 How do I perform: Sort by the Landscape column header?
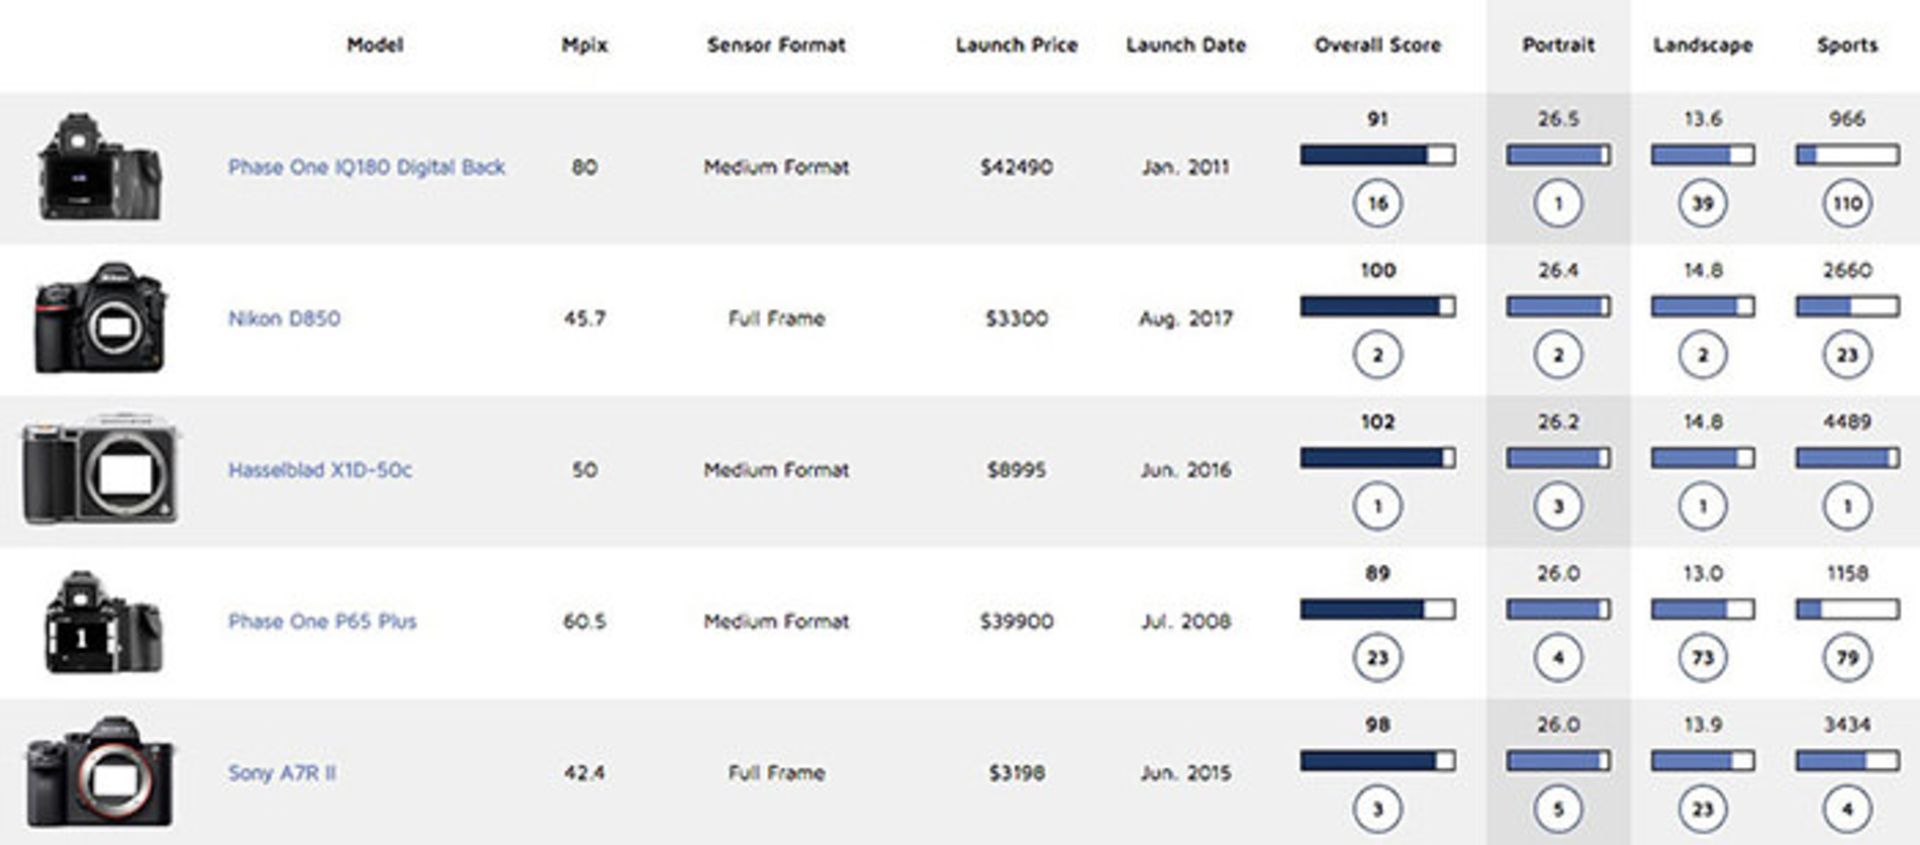1702,45
